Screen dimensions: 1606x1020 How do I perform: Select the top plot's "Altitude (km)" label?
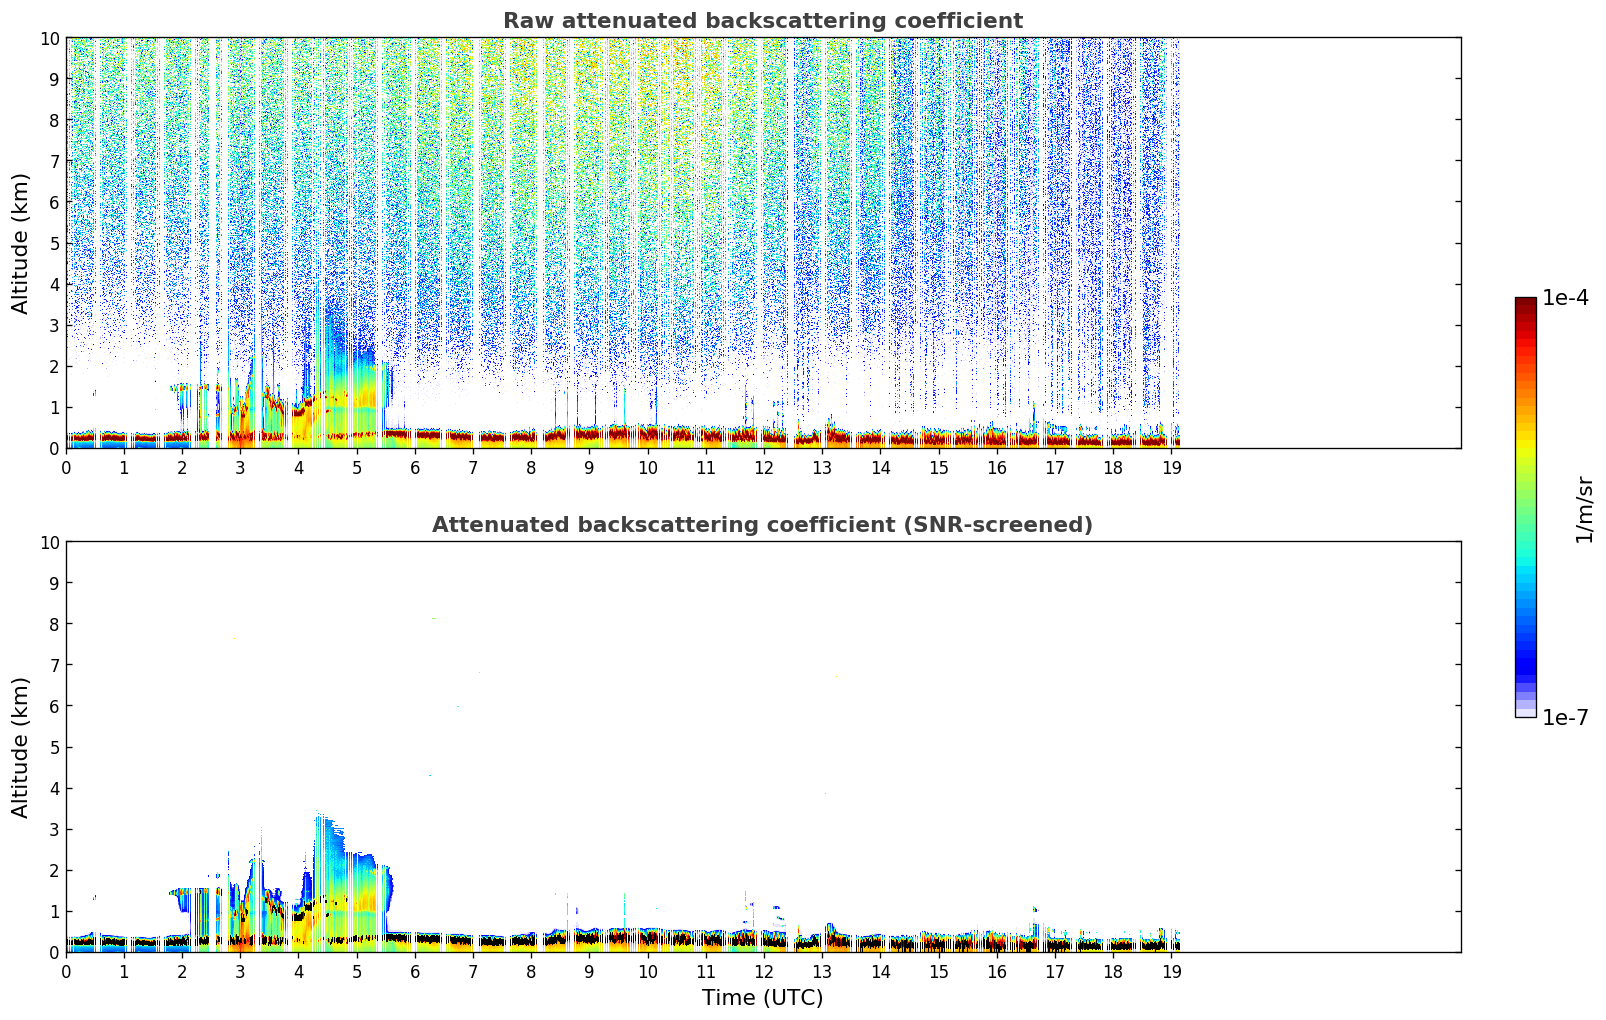(21, 243)
